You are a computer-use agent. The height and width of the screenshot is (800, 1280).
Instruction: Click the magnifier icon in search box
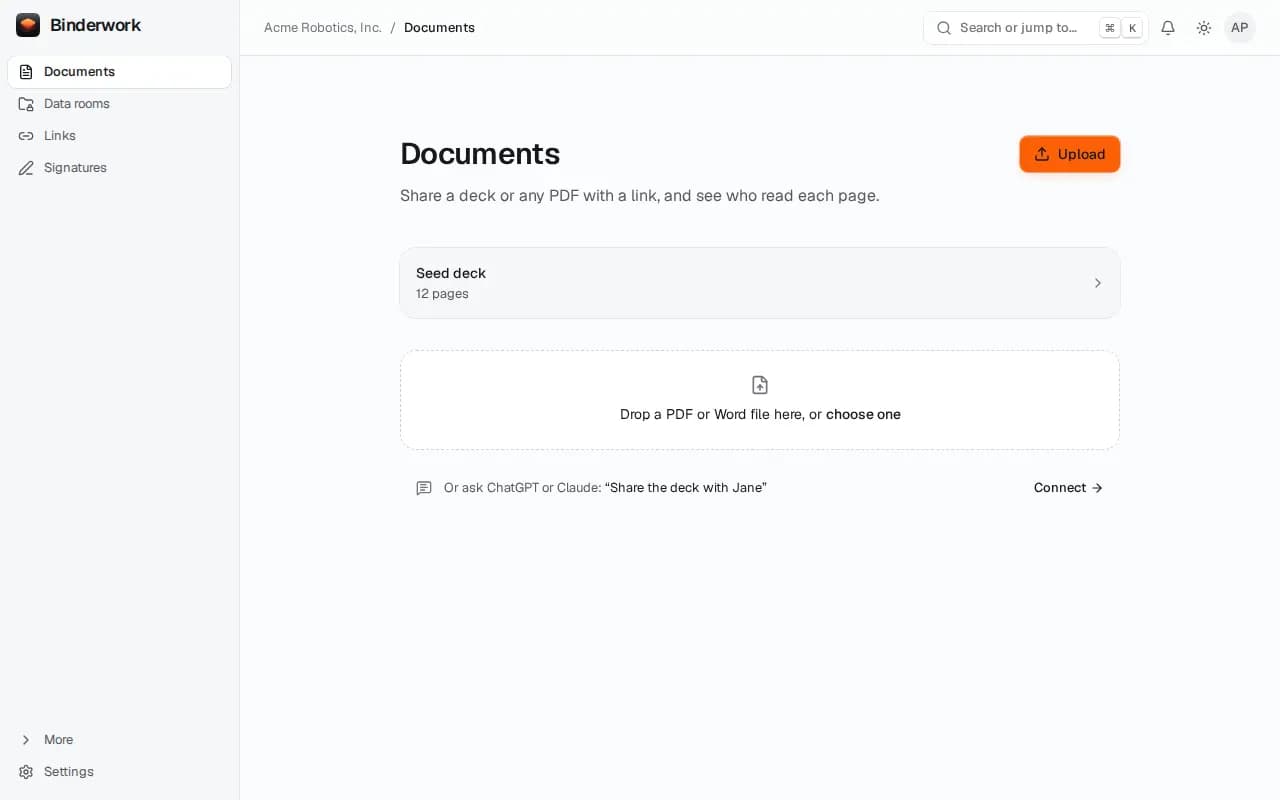pos(943,28)
